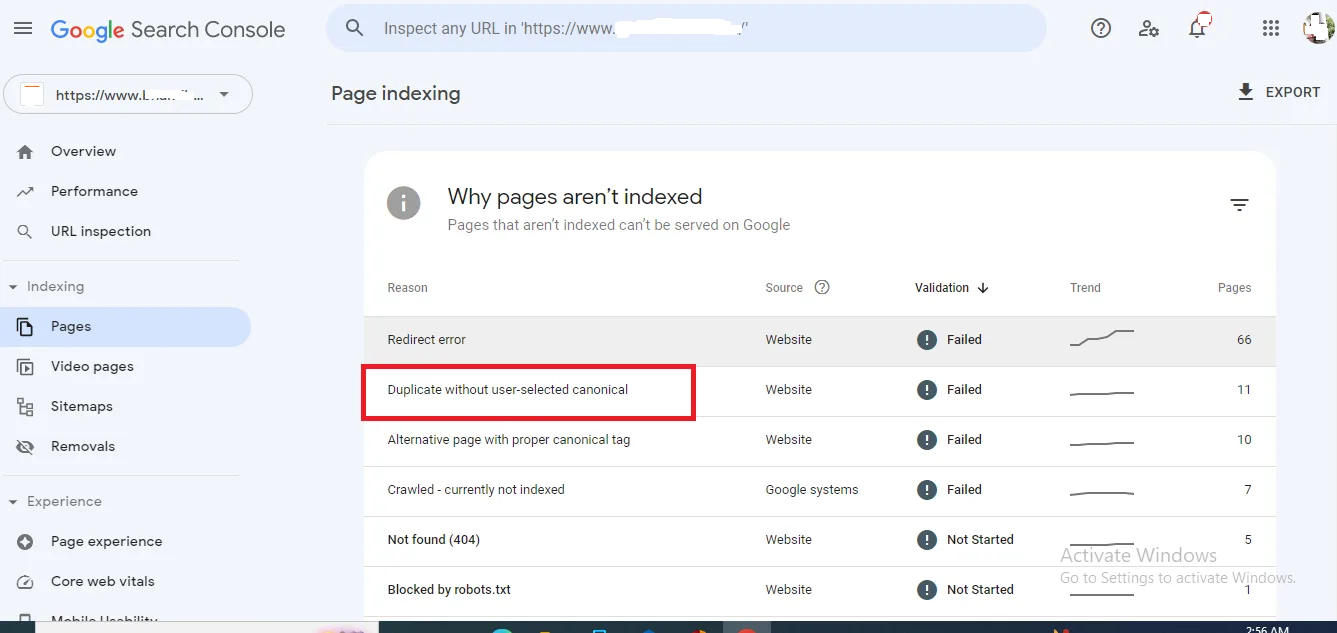View notifications bell icon

pos(1198,27)
